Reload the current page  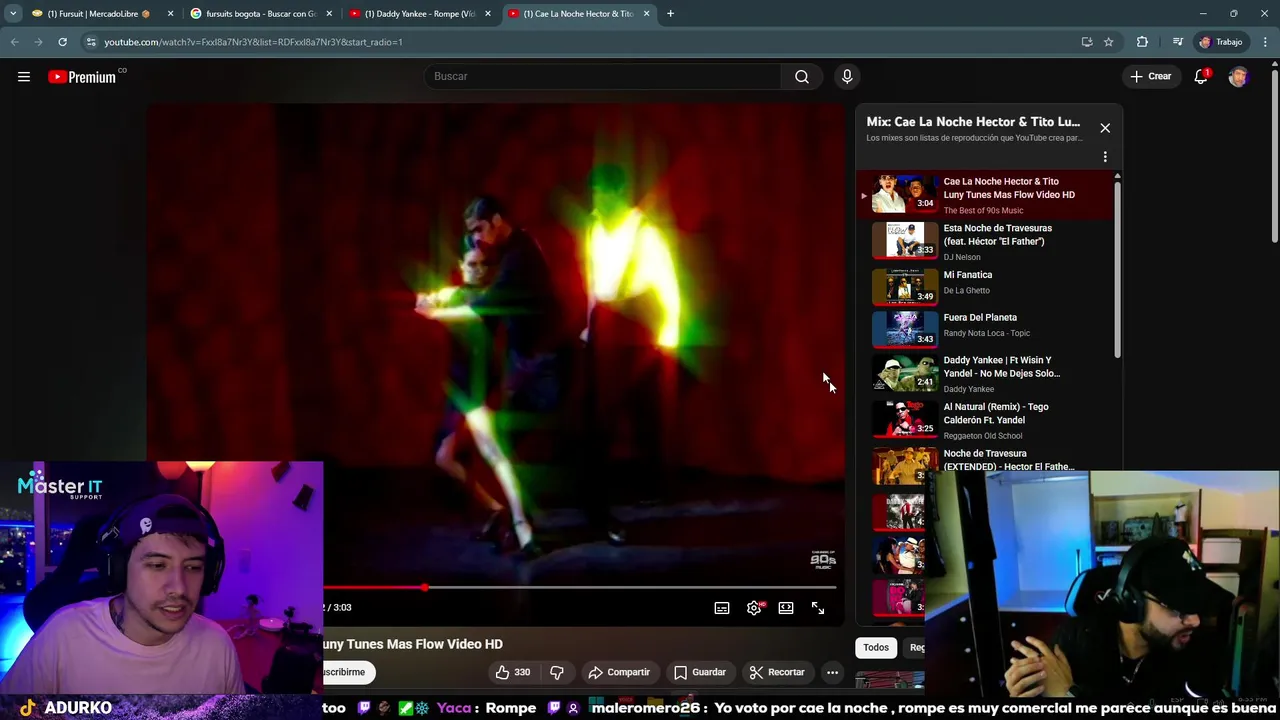62,42
